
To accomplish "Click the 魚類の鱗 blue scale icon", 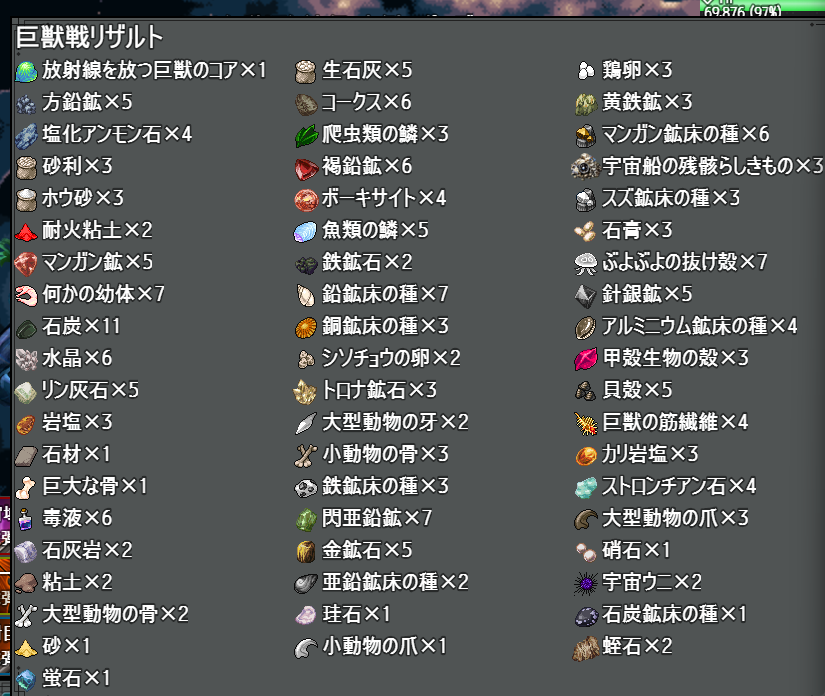I will pyautogui.click(x=306, y=231).
